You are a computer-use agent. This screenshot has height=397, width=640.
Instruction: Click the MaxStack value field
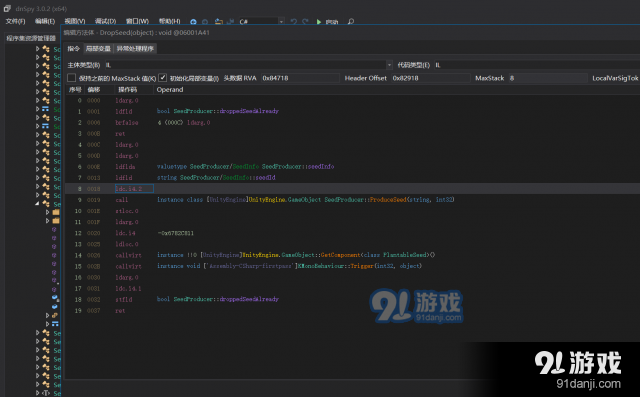click(548, 78)
